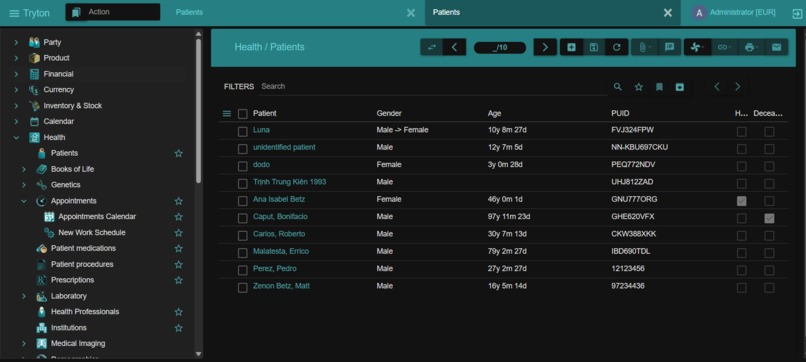Create a new patient record

[571, 47]
